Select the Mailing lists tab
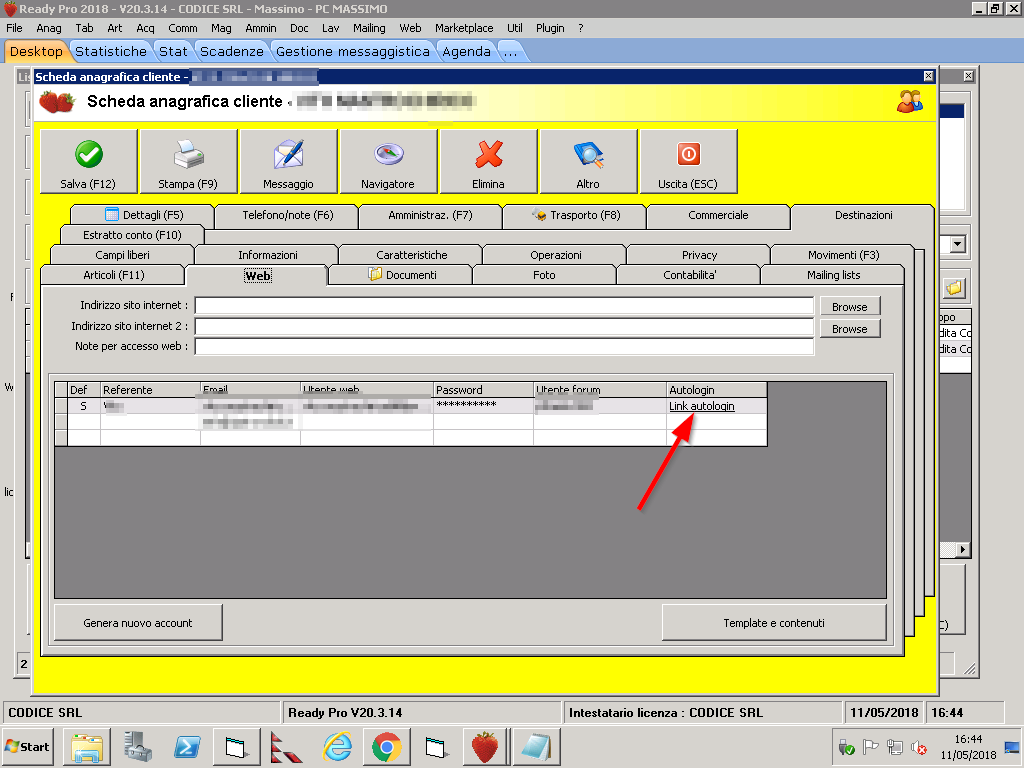Image resolution: width=1024 pixels, height=768 pixels. click(x=833, y=275)
